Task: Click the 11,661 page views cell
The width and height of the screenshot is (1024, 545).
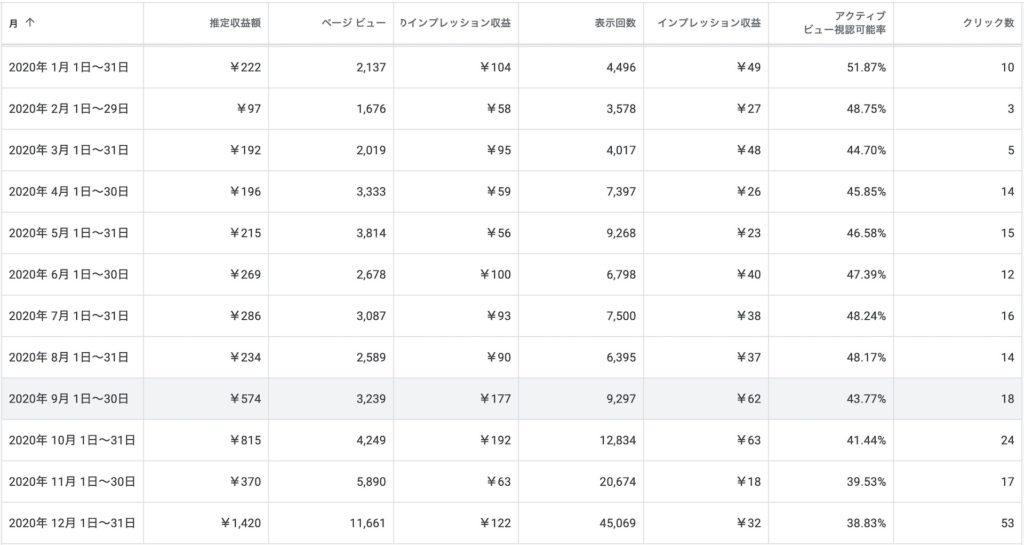Action: (x=367, y=523)
